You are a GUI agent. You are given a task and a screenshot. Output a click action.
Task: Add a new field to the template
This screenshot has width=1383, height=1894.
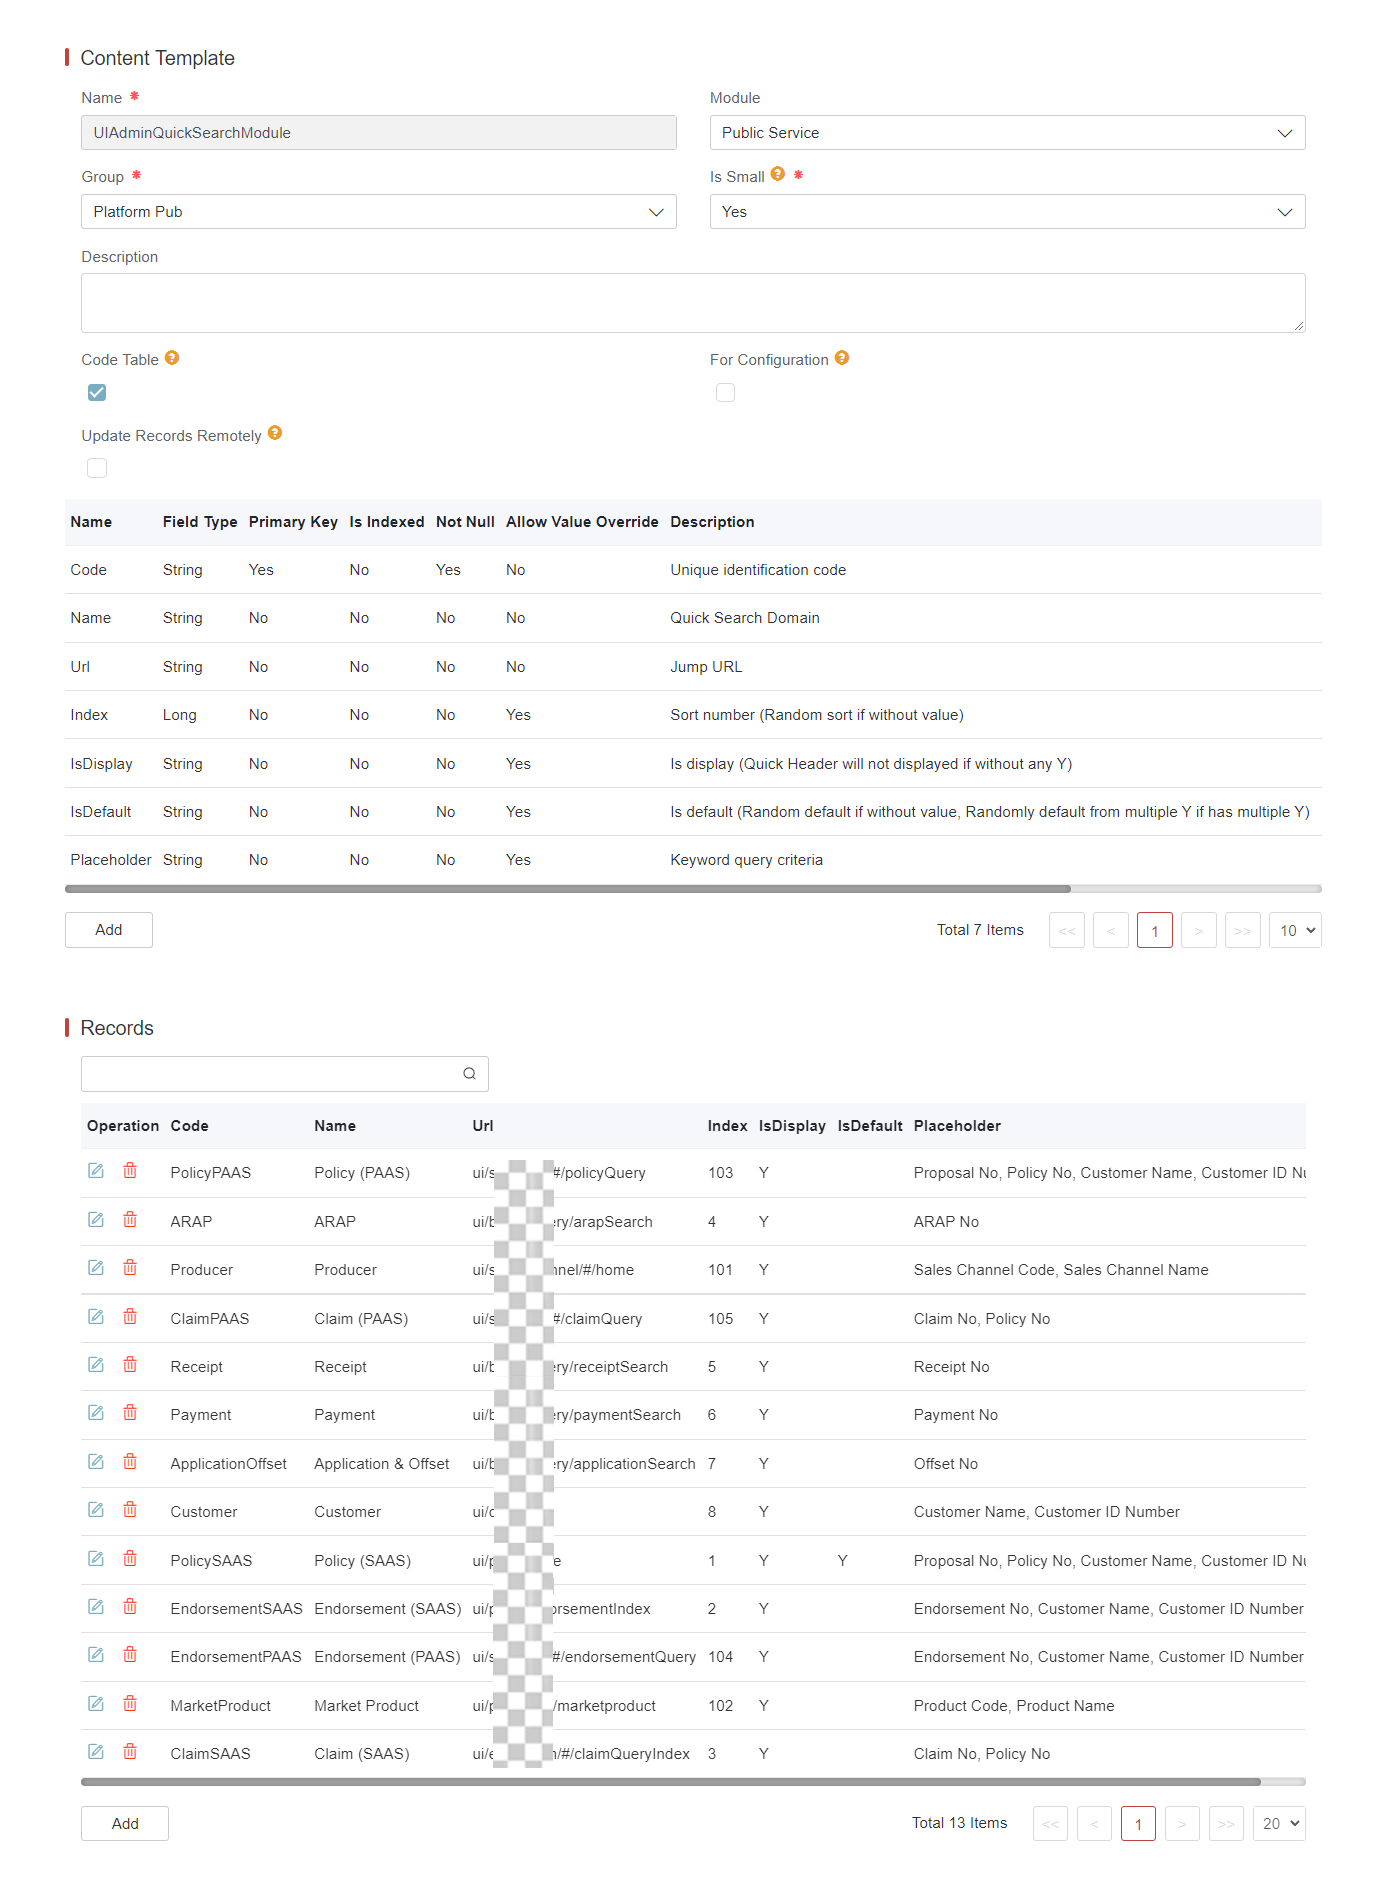pyautogui.click(x=109, y=930)
